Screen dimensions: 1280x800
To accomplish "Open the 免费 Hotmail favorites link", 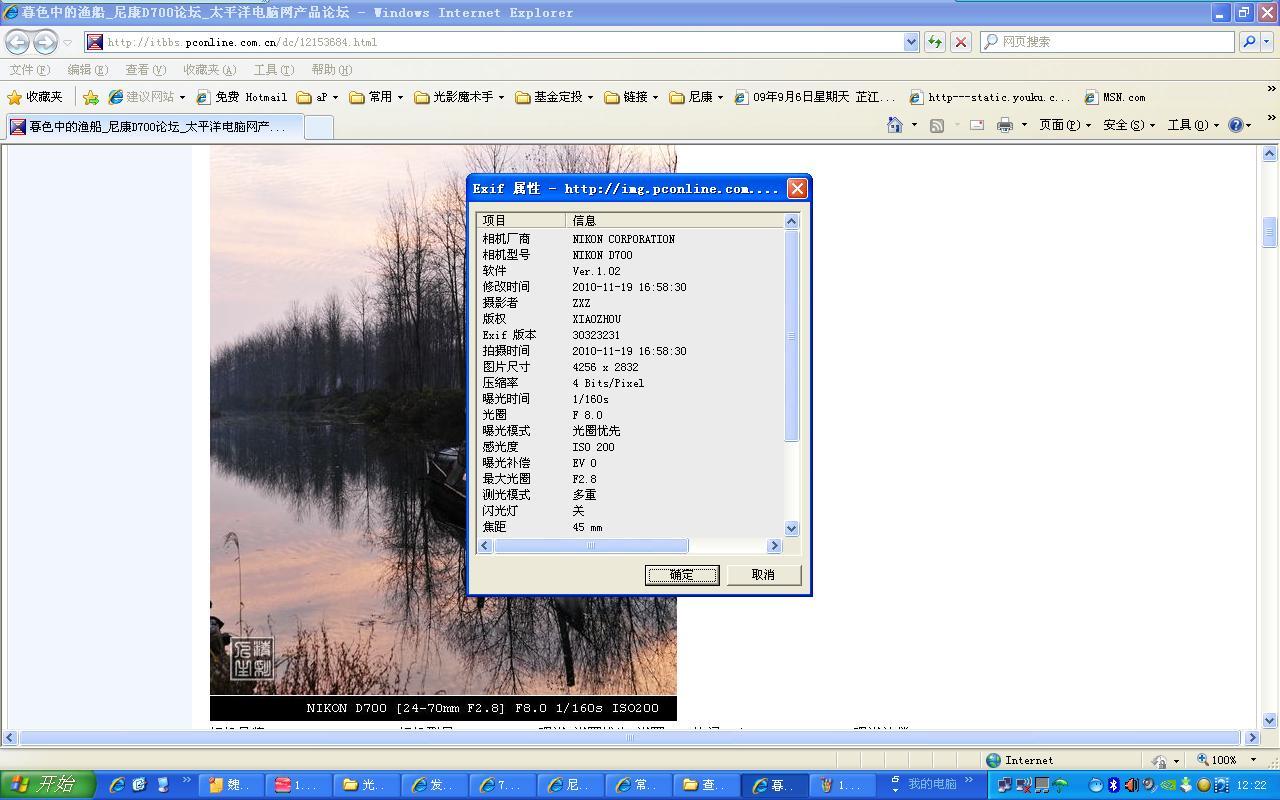I will [241, 97].
